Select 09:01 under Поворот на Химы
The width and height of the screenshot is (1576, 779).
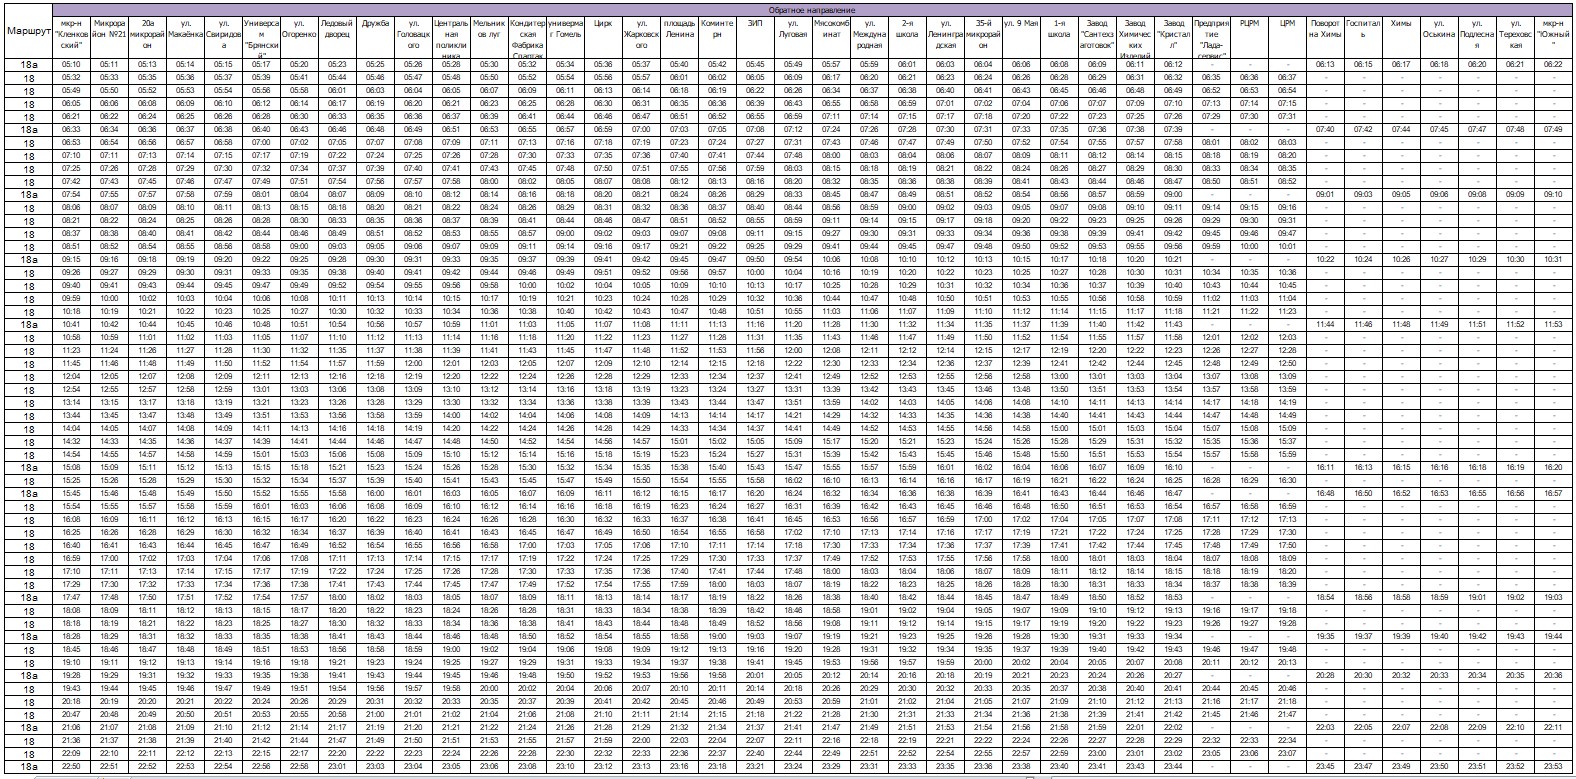tap(1325, 194)
